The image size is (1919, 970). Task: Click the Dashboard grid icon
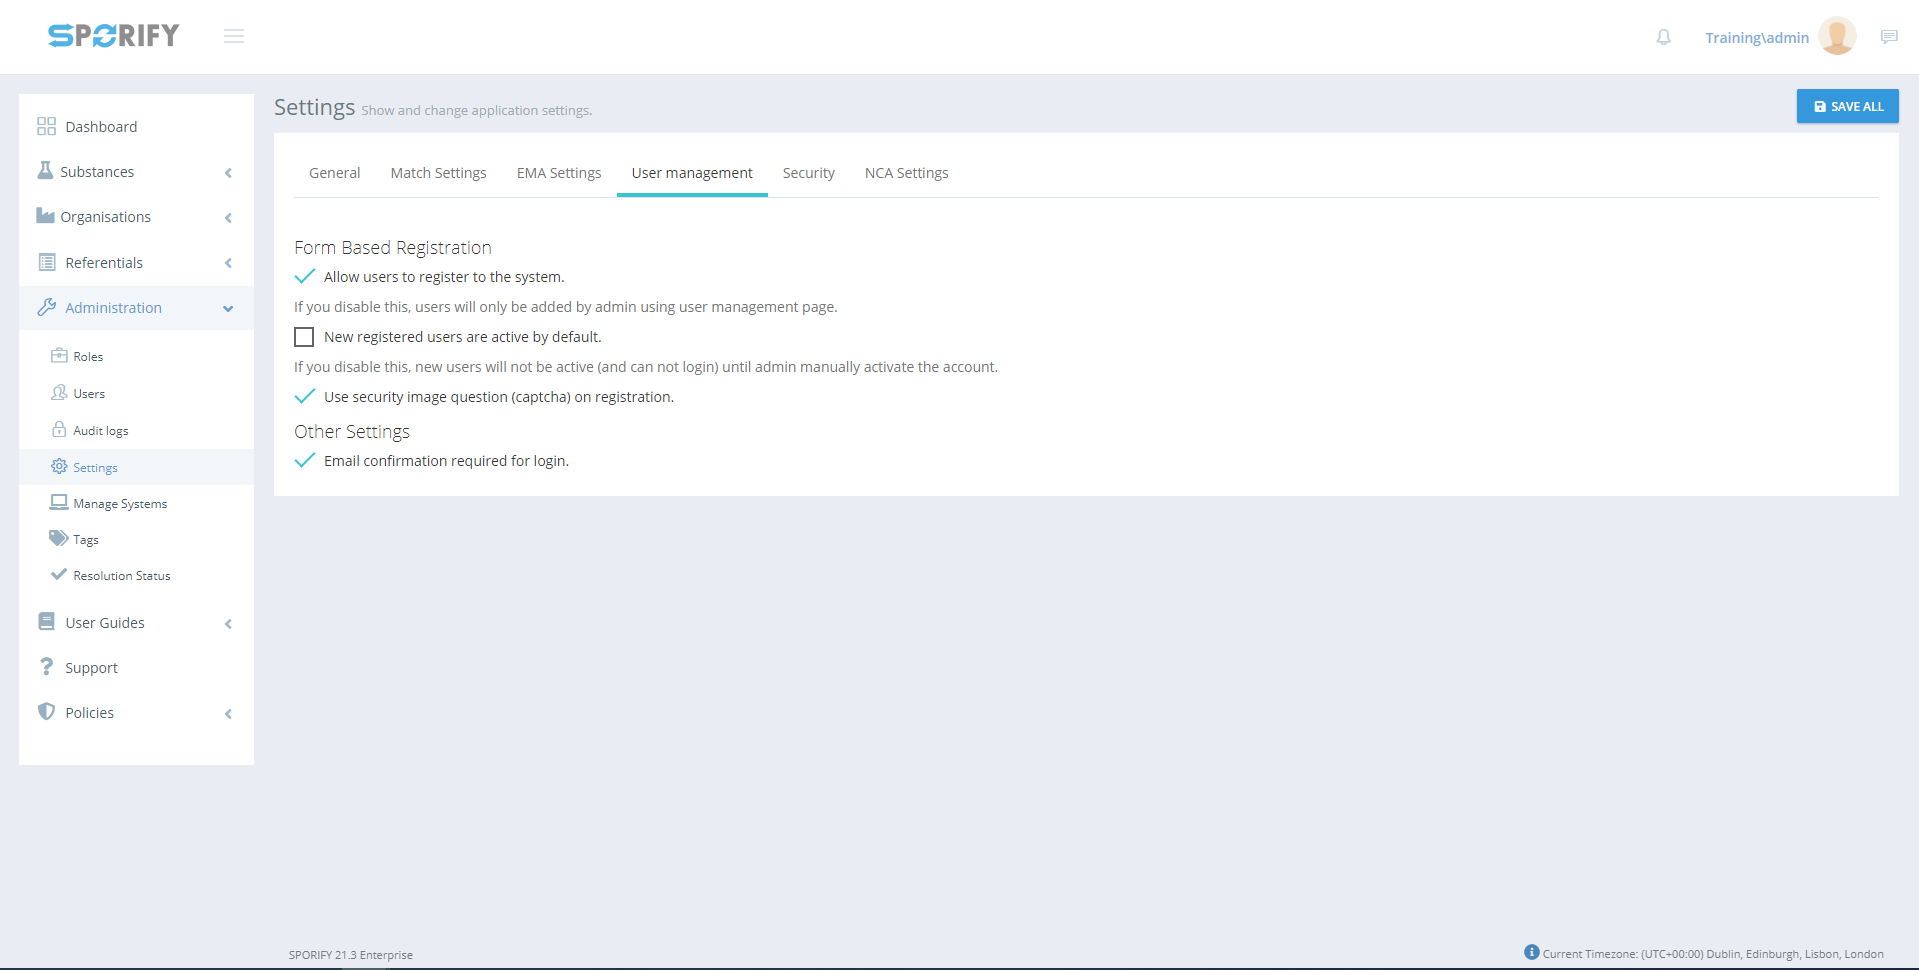point(46,126)
